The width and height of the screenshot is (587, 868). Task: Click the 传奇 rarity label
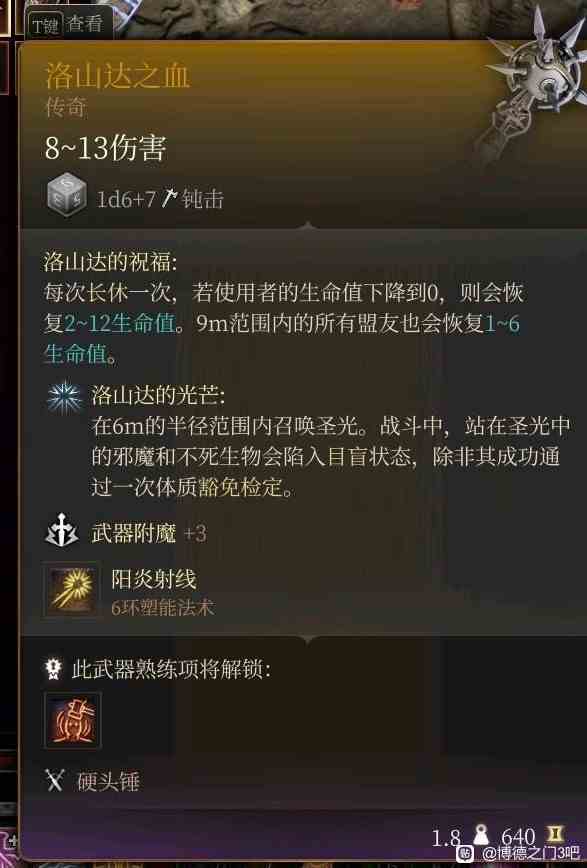[66, 107]
